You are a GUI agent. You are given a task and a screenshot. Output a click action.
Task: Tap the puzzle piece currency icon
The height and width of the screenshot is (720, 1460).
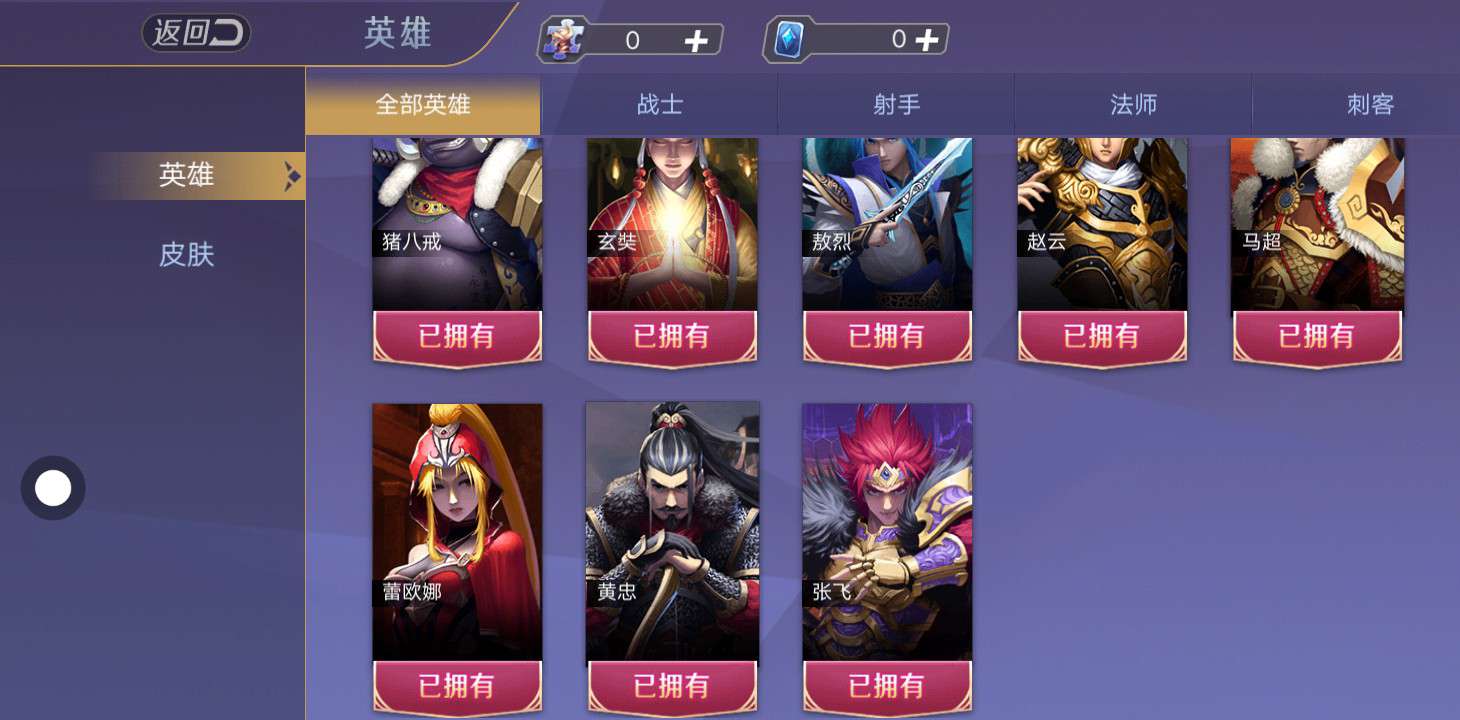pos(563,40)
